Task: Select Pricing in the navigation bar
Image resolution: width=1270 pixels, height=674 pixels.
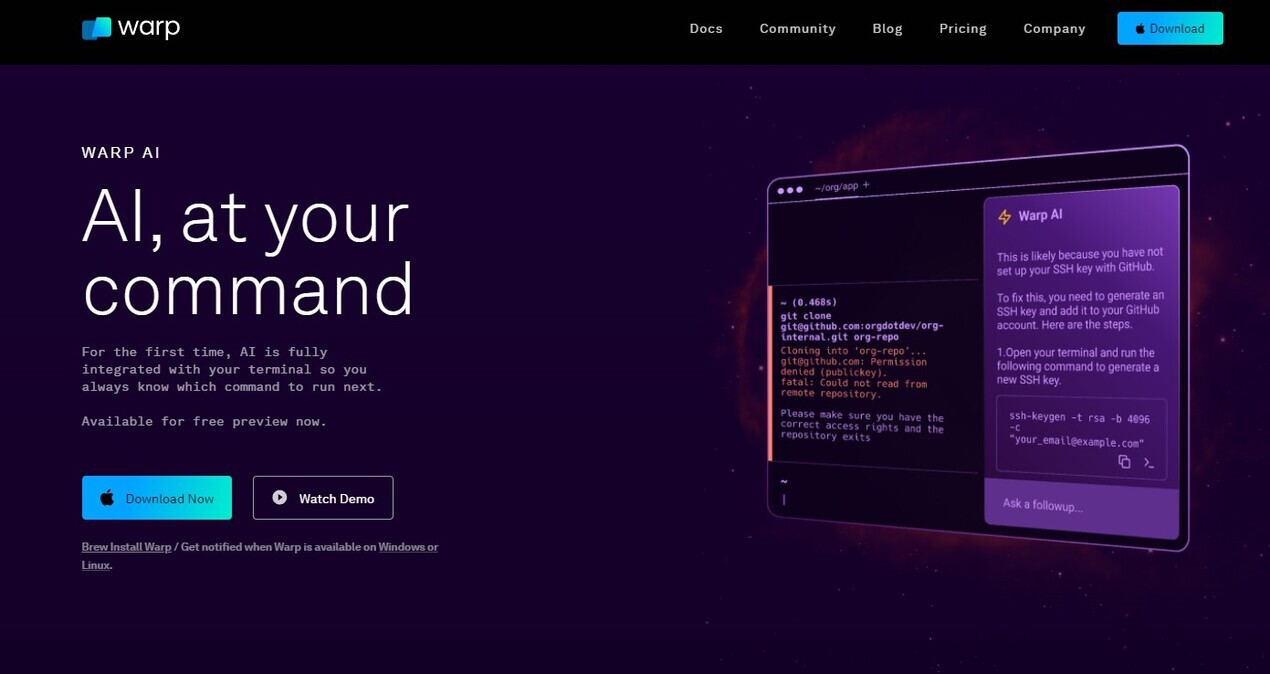Action: (962, 28)
